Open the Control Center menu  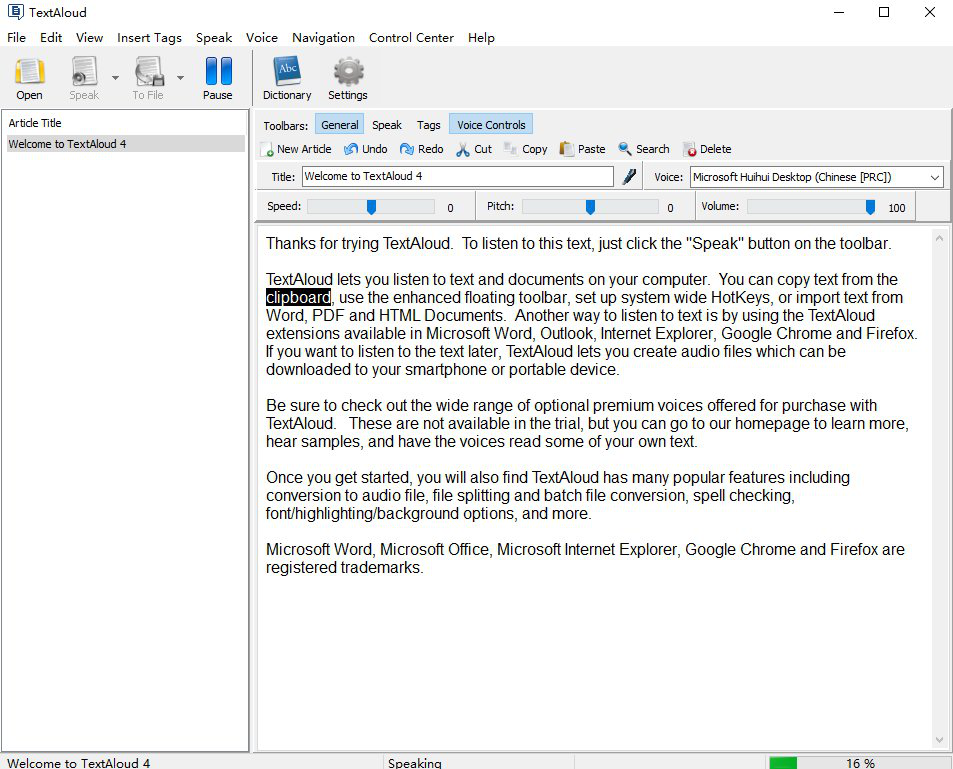(x=411, y=38)
